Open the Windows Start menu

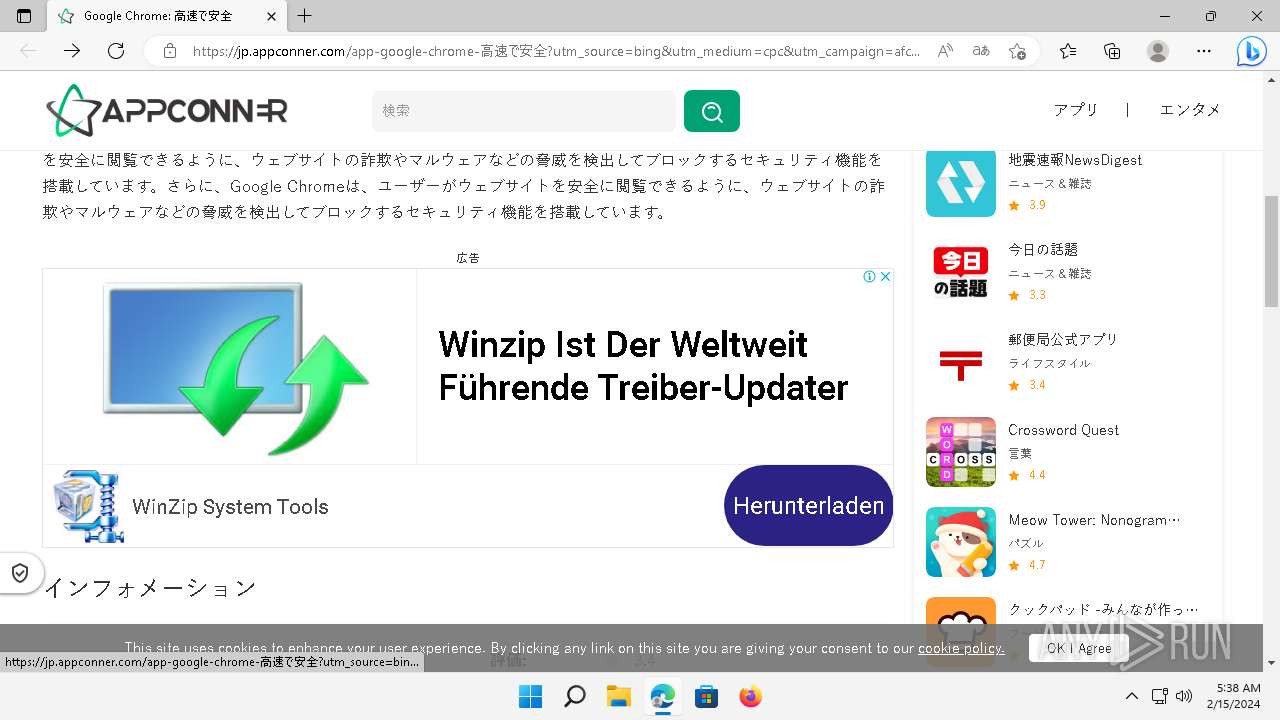530,696
